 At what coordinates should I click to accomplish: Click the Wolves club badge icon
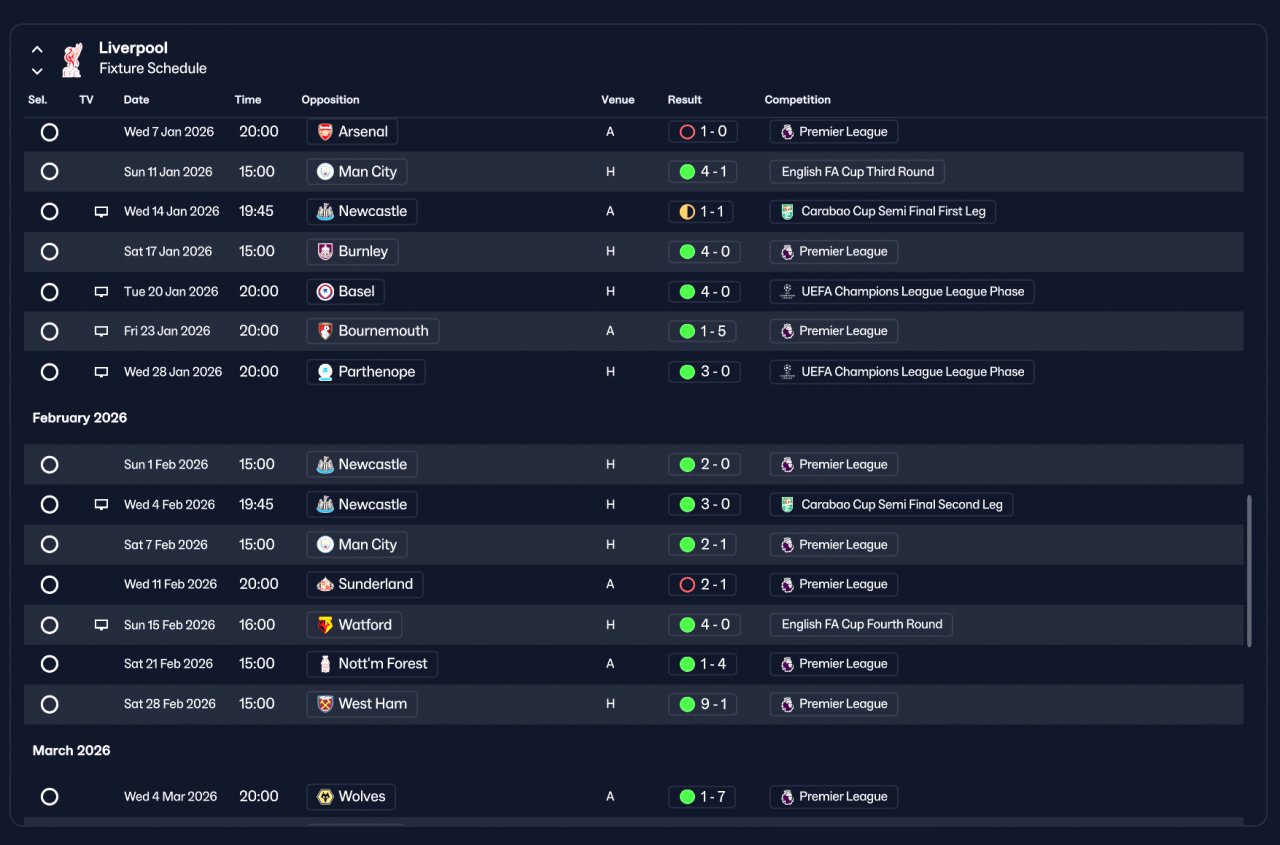click(325, 797)
